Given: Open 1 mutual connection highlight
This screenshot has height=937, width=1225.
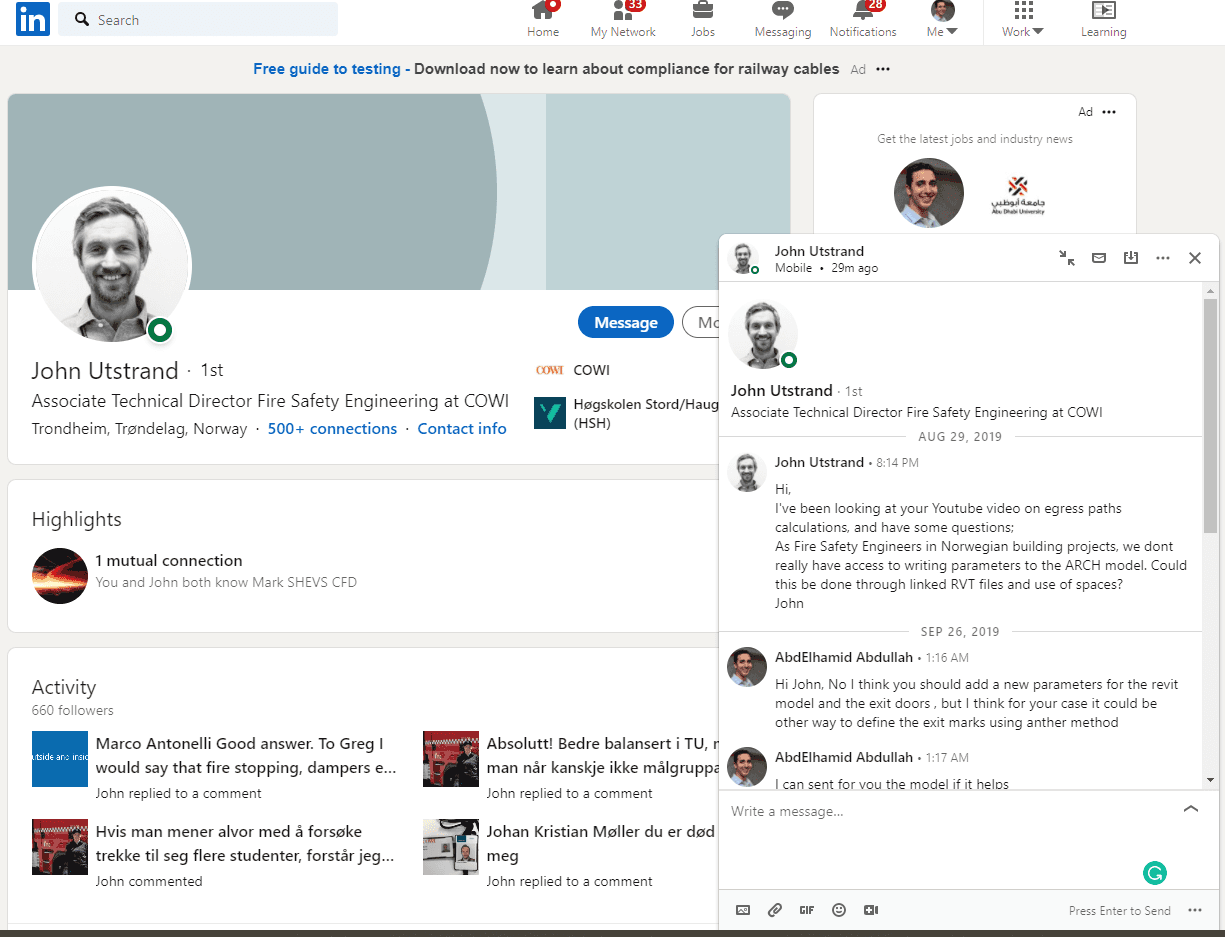Looking at the screenshot, I should click(x=169, y=560).
